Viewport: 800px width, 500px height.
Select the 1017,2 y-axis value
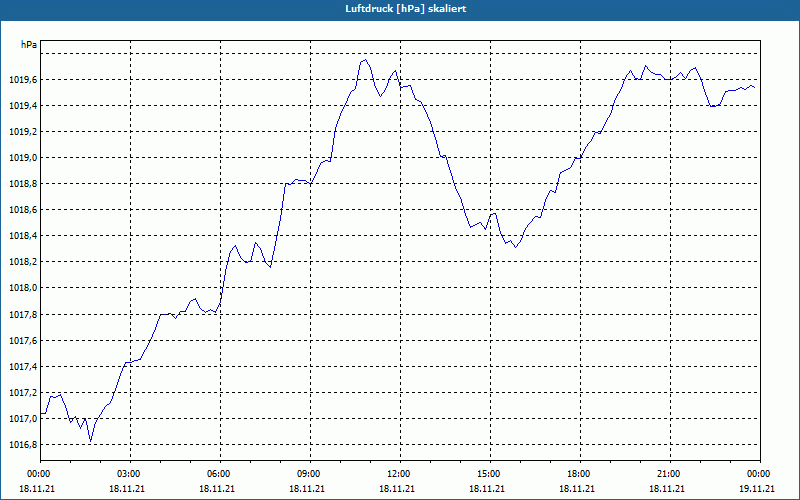23,392
